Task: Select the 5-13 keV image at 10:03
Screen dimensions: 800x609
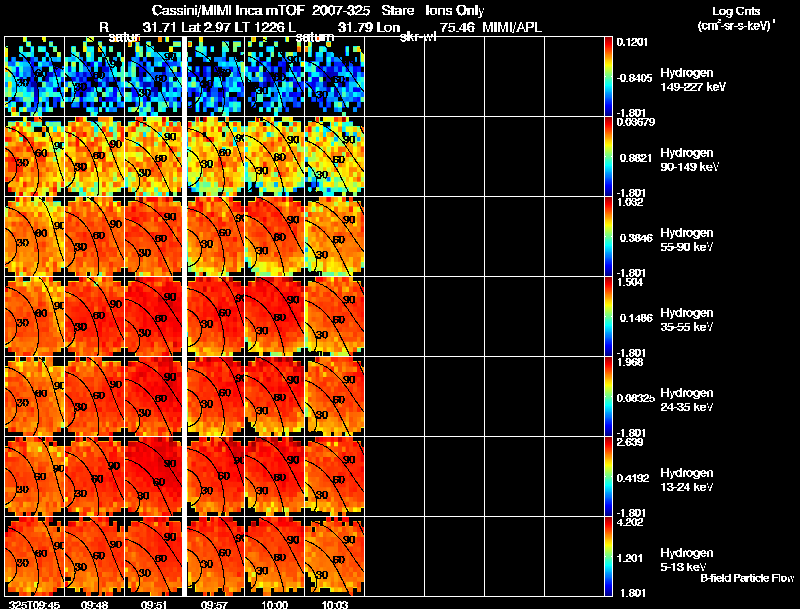Action: (335, 556)
